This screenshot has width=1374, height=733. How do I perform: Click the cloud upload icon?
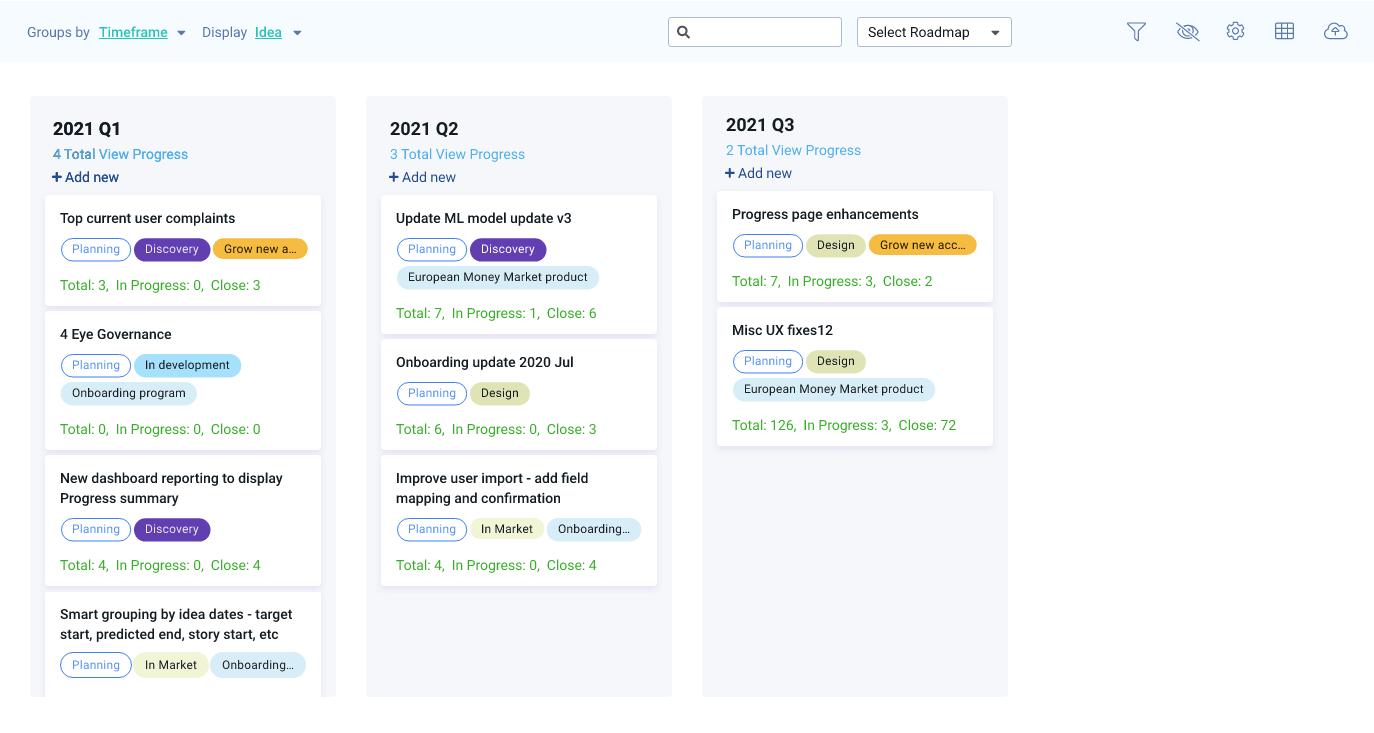coord(1335,32)
